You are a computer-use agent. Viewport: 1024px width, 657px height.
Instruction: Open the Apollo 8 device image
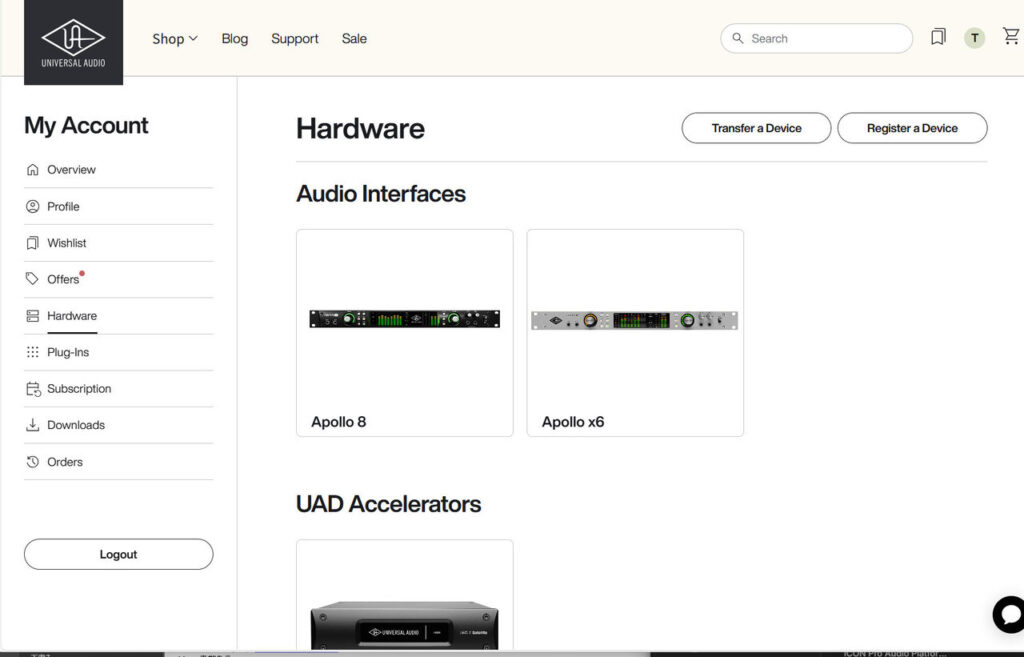[x=404, y=319]
